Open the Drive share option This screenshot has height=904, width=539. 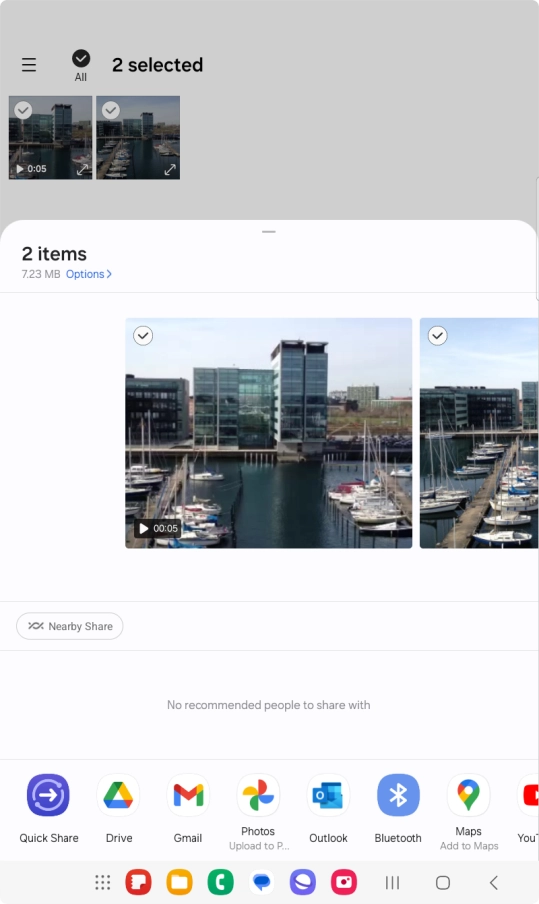point(118,795)
